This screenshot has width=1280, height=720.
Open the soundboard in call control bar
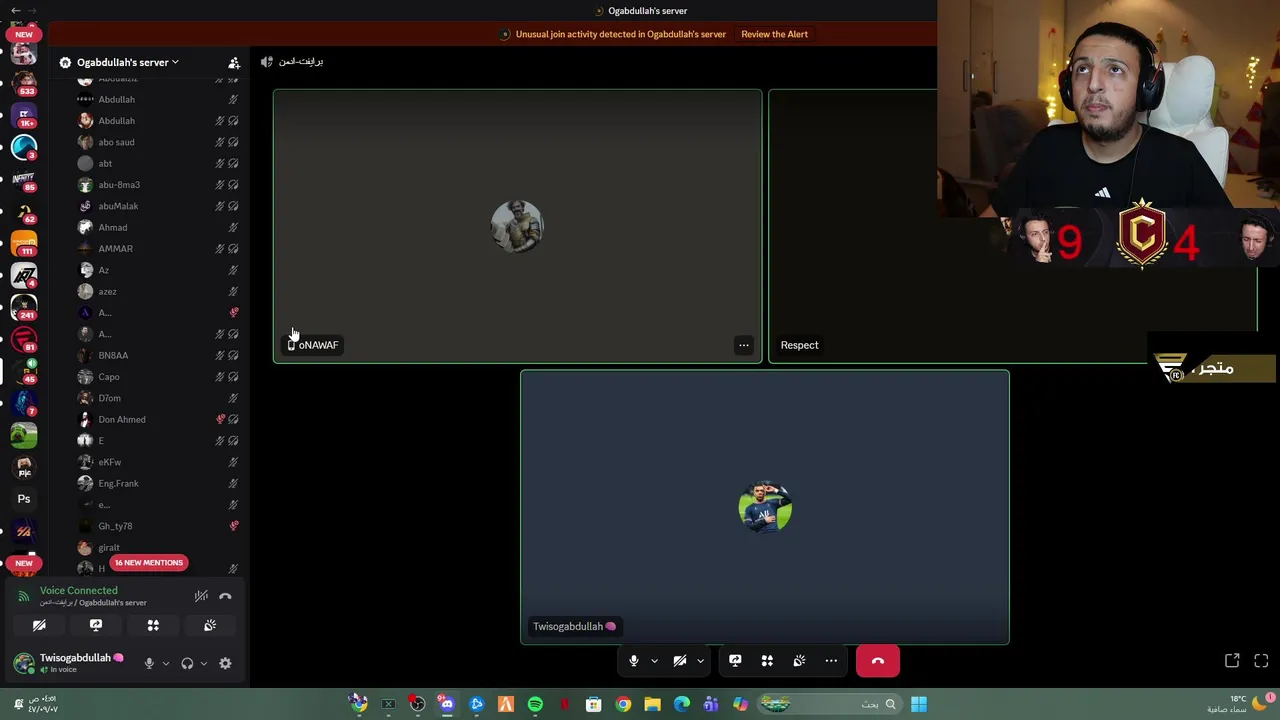(799, 661)
